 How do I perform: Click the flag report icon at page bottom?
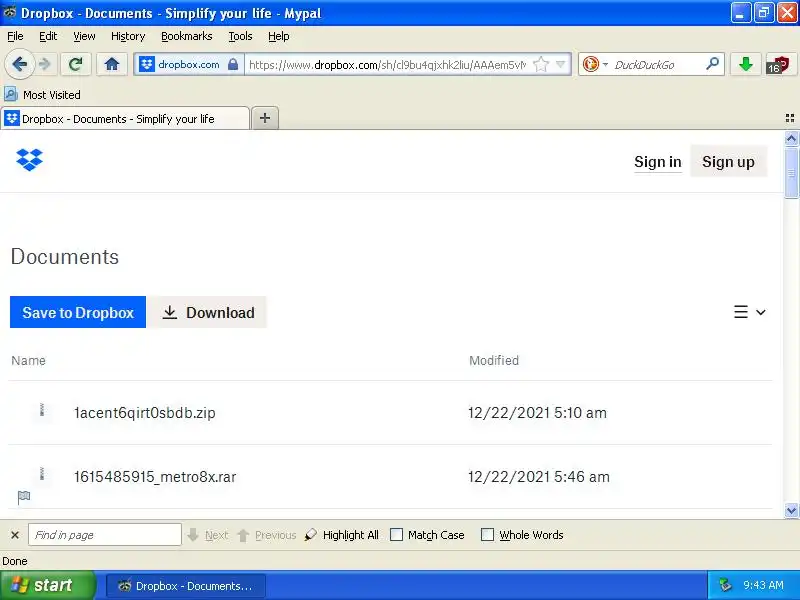(x=23, y=497)
